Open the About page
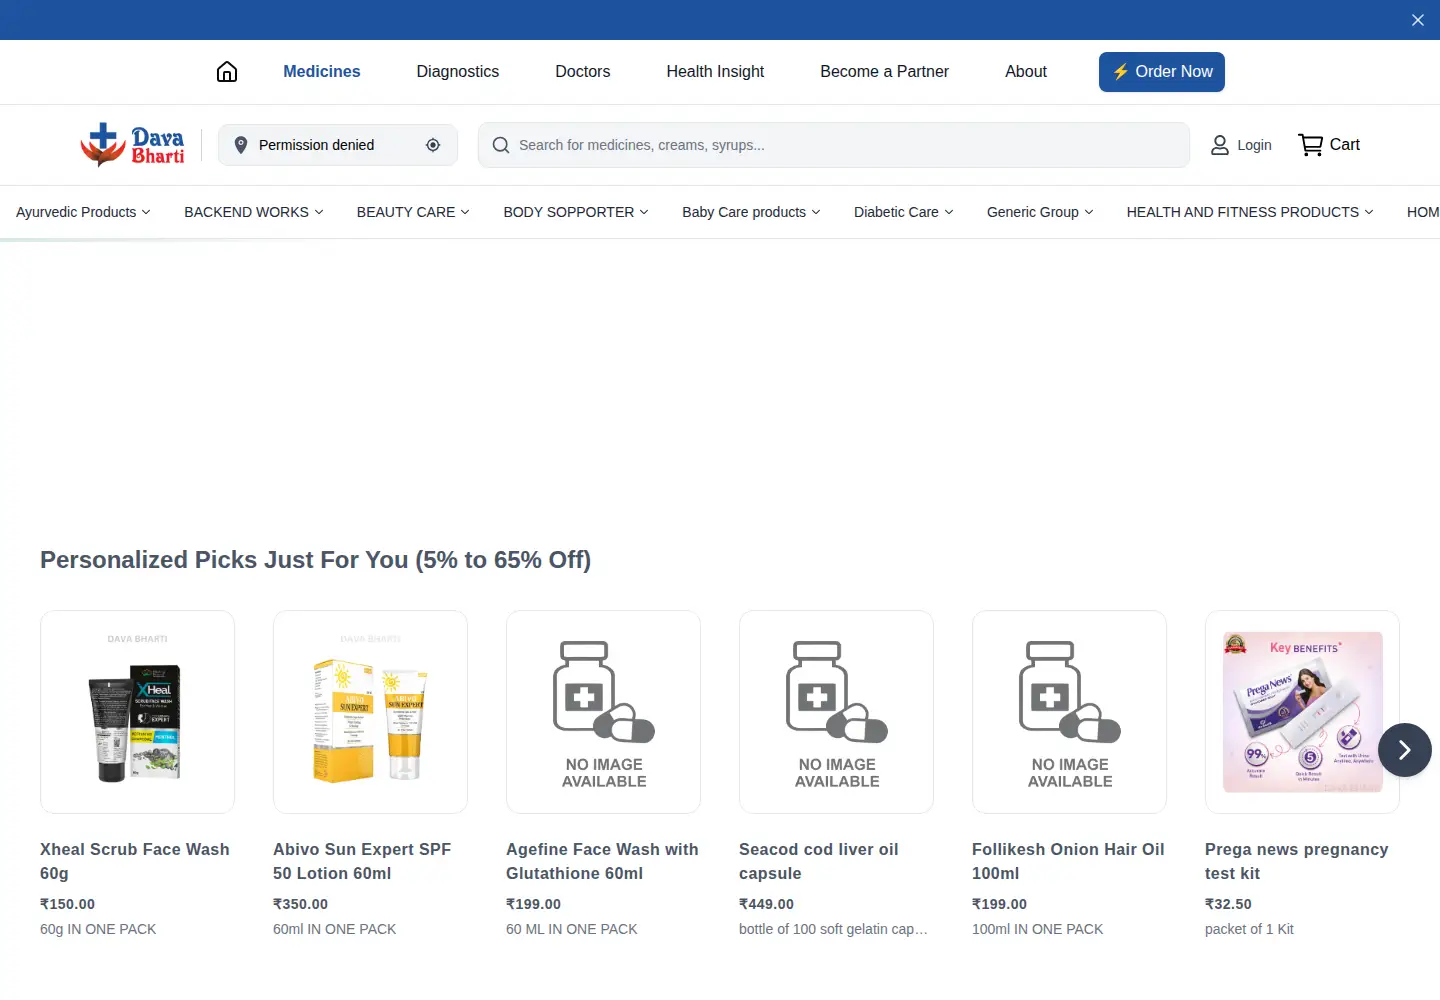The height and width of the screenshot is (1000, 1440). (x=1026, y=72)
